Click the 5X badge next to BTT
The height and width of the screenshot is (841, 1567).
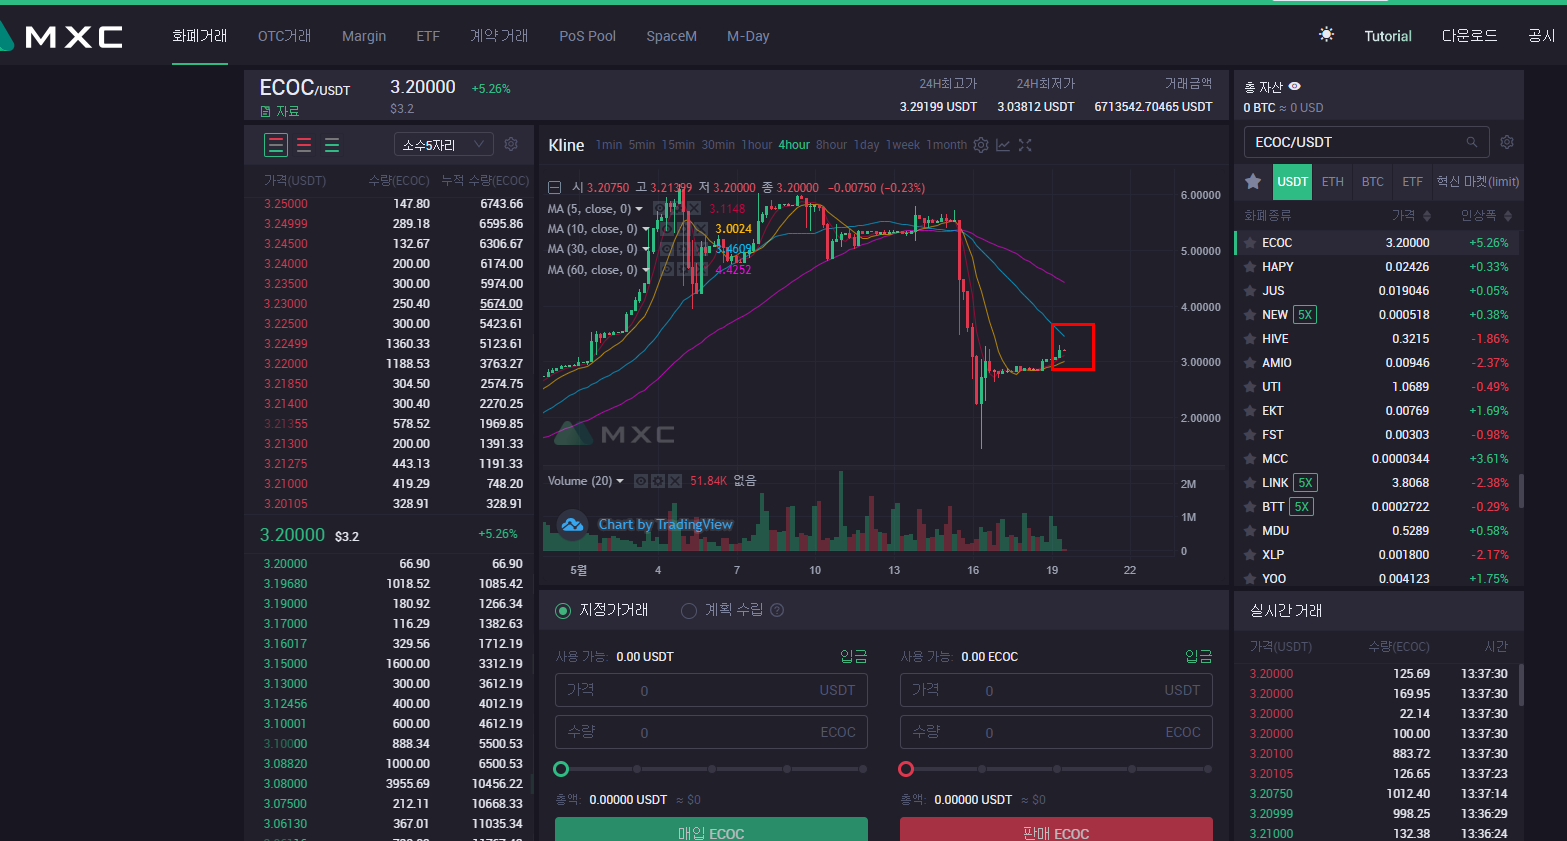(x=1301, y=507)
